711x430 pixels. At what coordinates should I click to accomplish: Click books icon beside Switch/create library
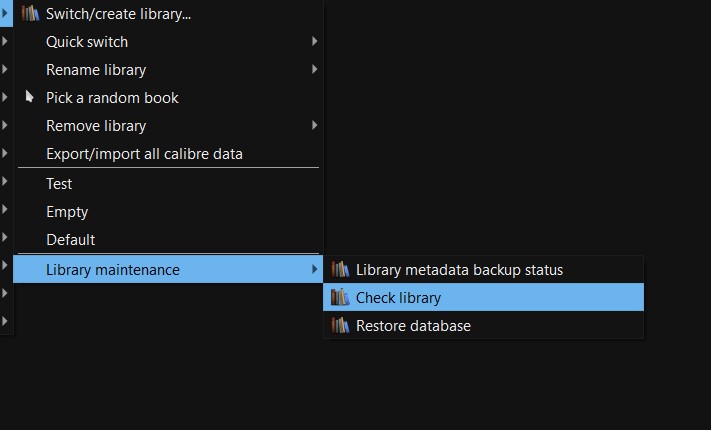pos(30,14)
